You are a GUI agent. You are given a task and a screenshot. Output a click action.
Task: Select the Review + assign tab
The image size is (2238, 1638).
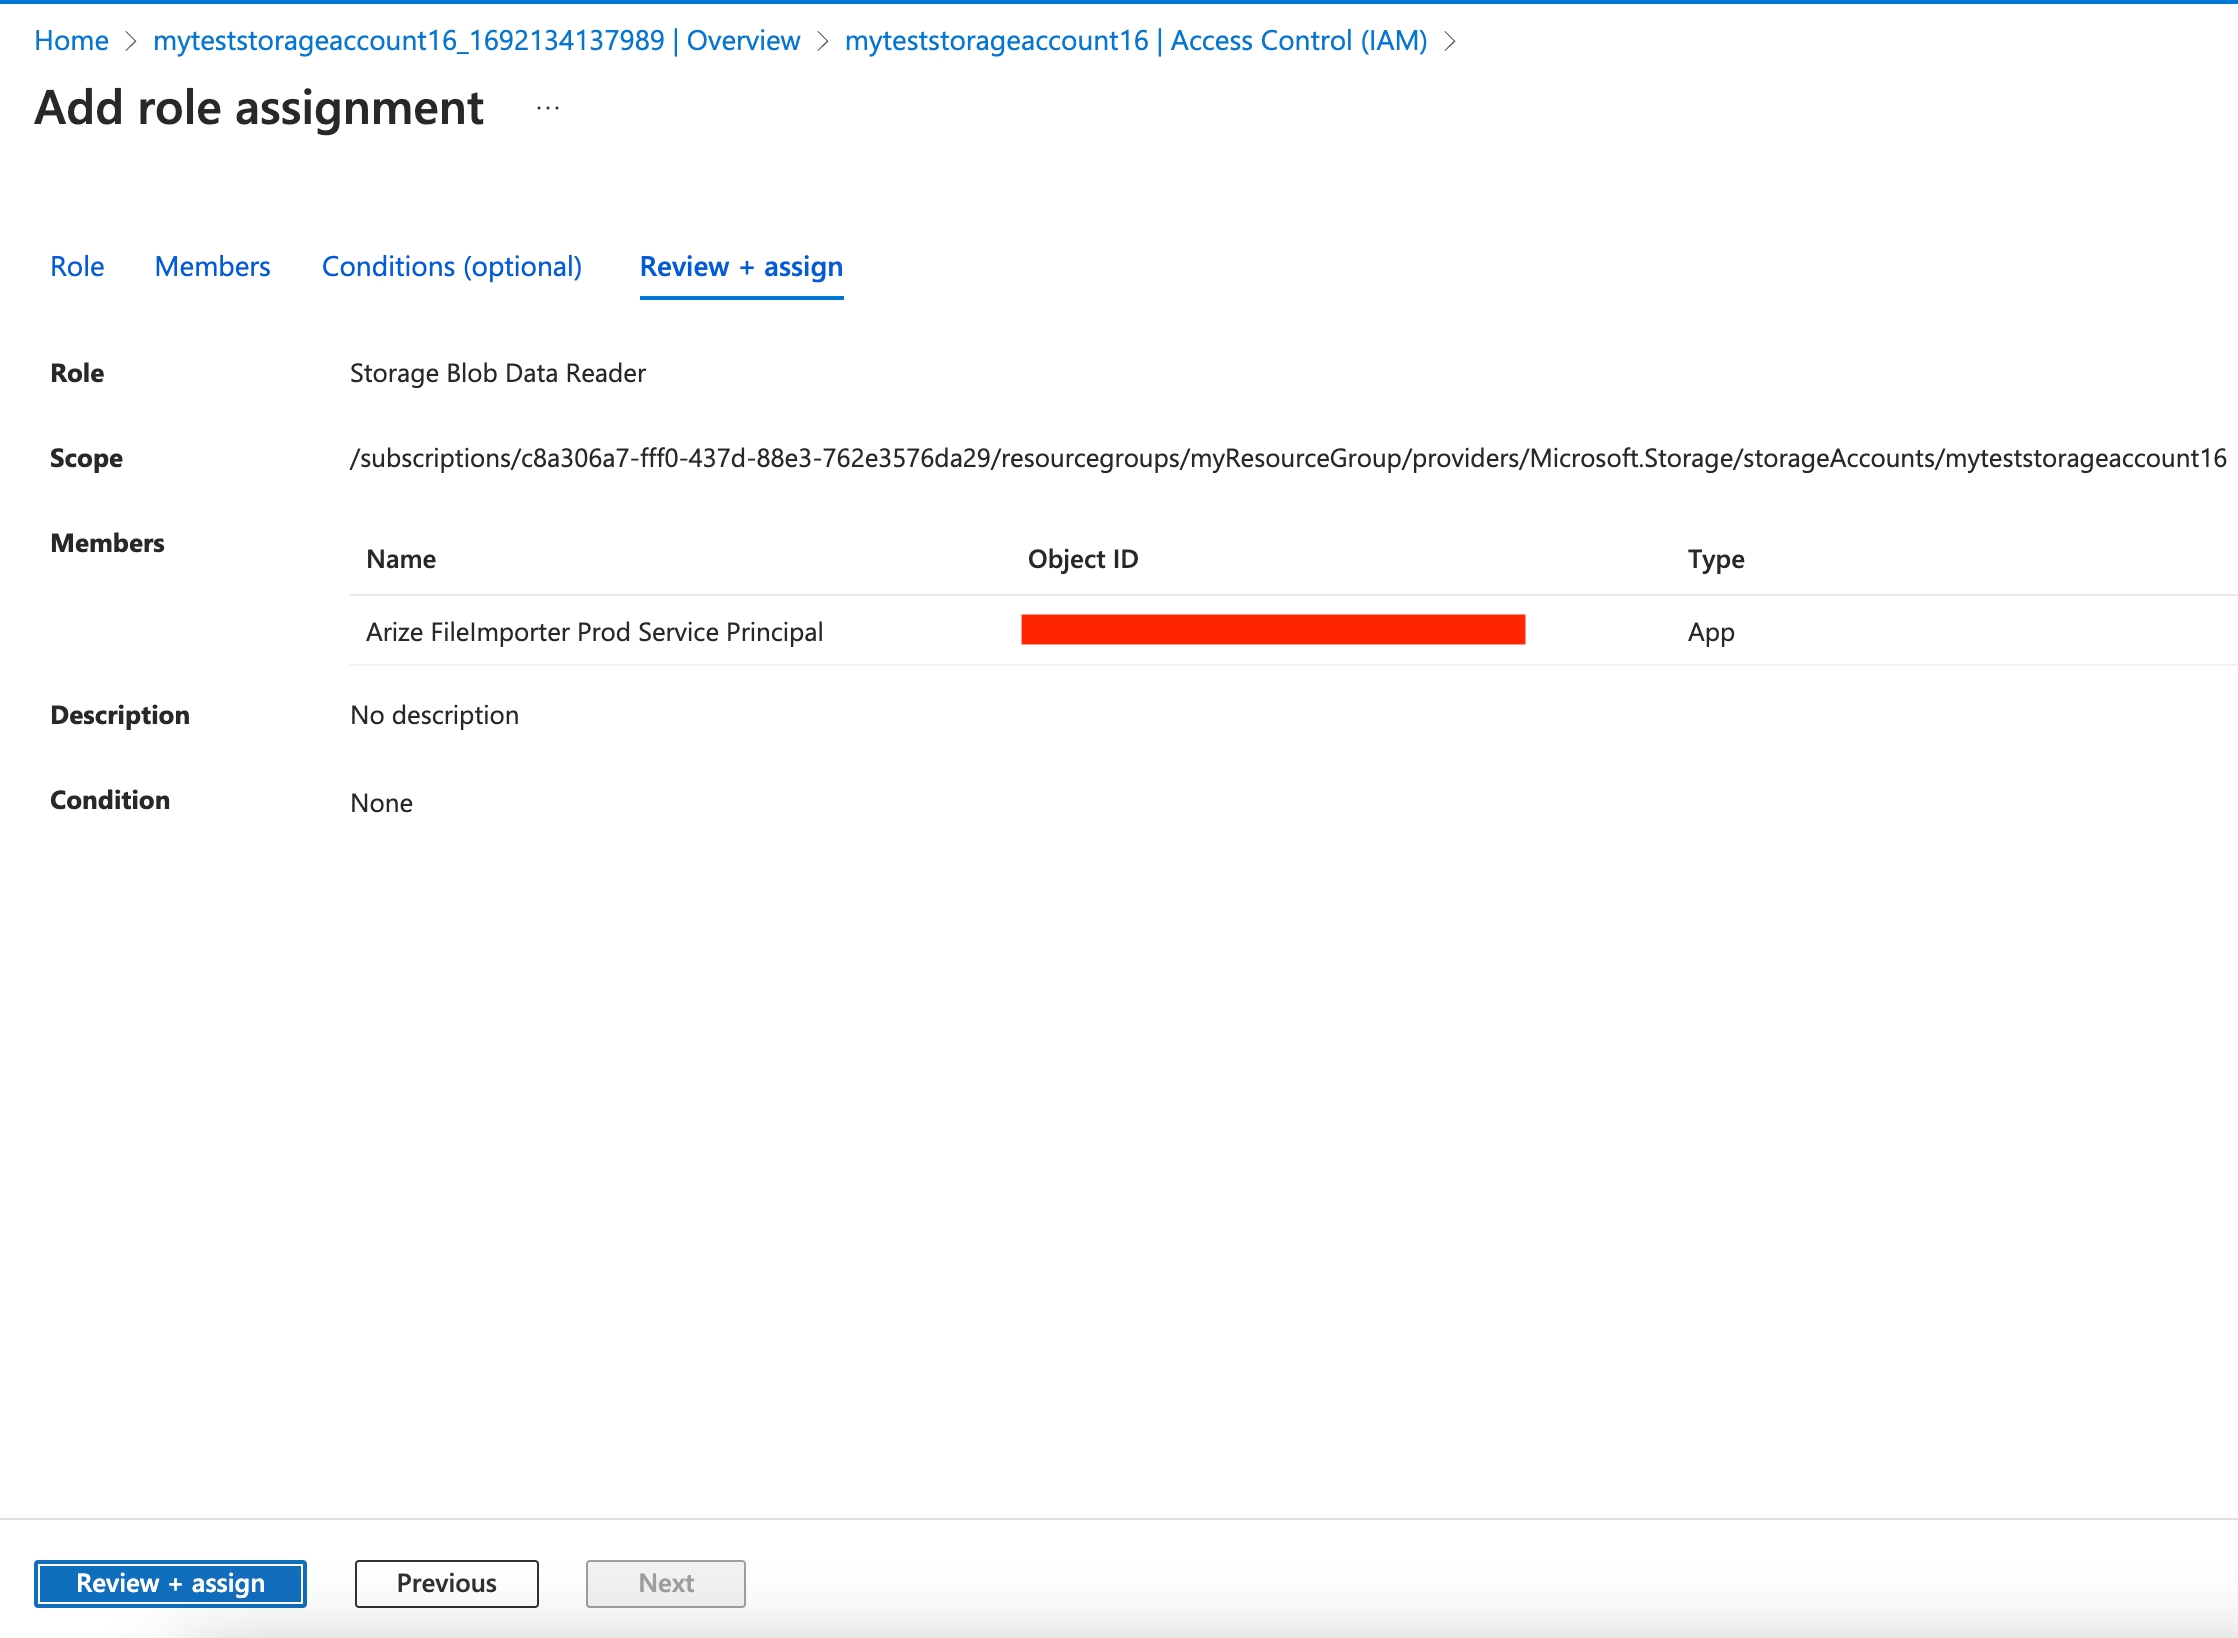coord(741,267)
